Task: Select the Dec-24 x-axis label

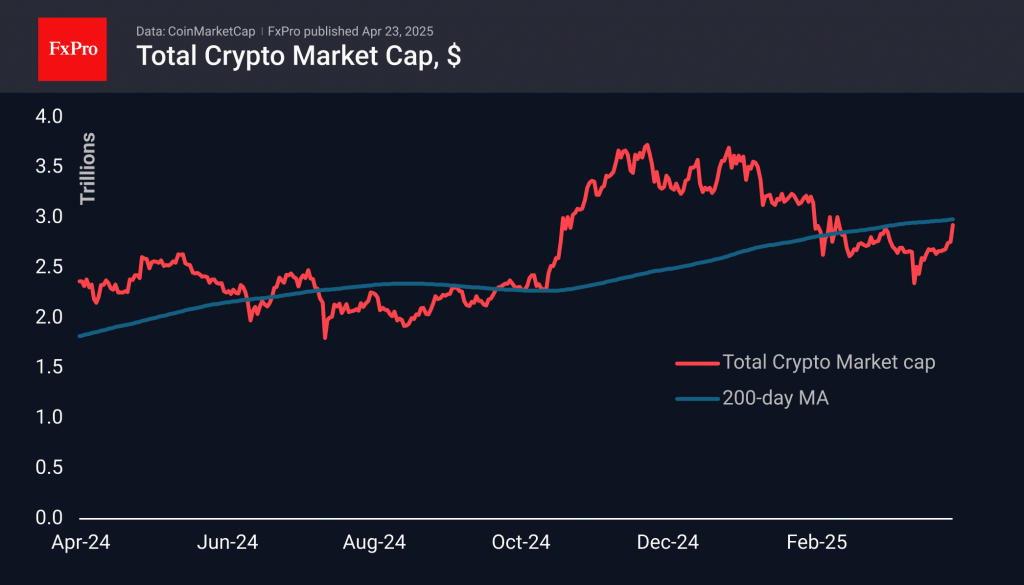Action: tap(668, 543)
